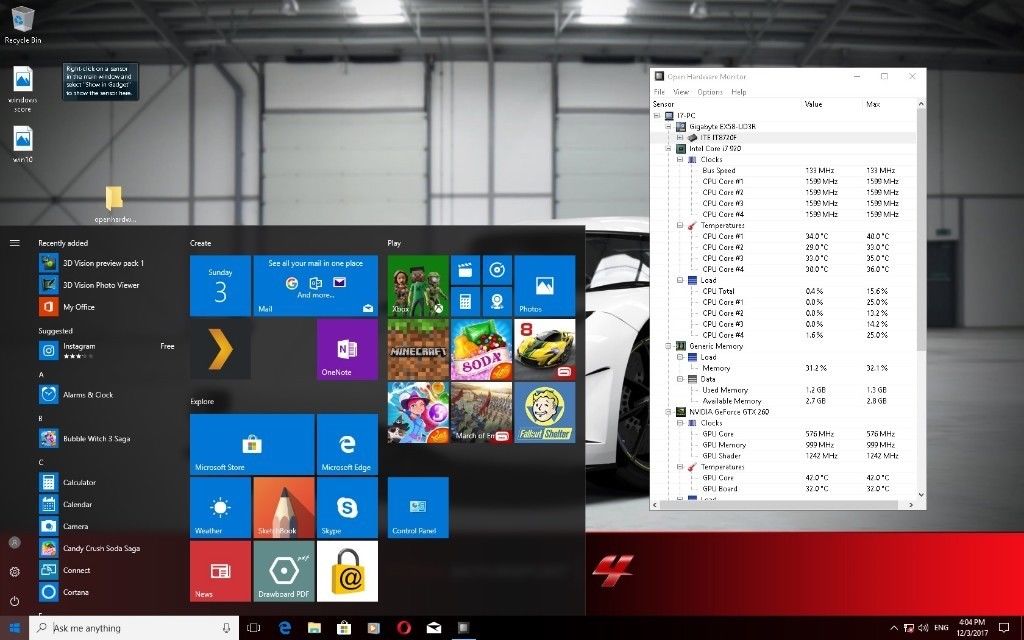Viewport: 1024px width, 640px height.
Task: Open Task View on the taskbar
Action: pyautogui.click(x=253, y=628)
